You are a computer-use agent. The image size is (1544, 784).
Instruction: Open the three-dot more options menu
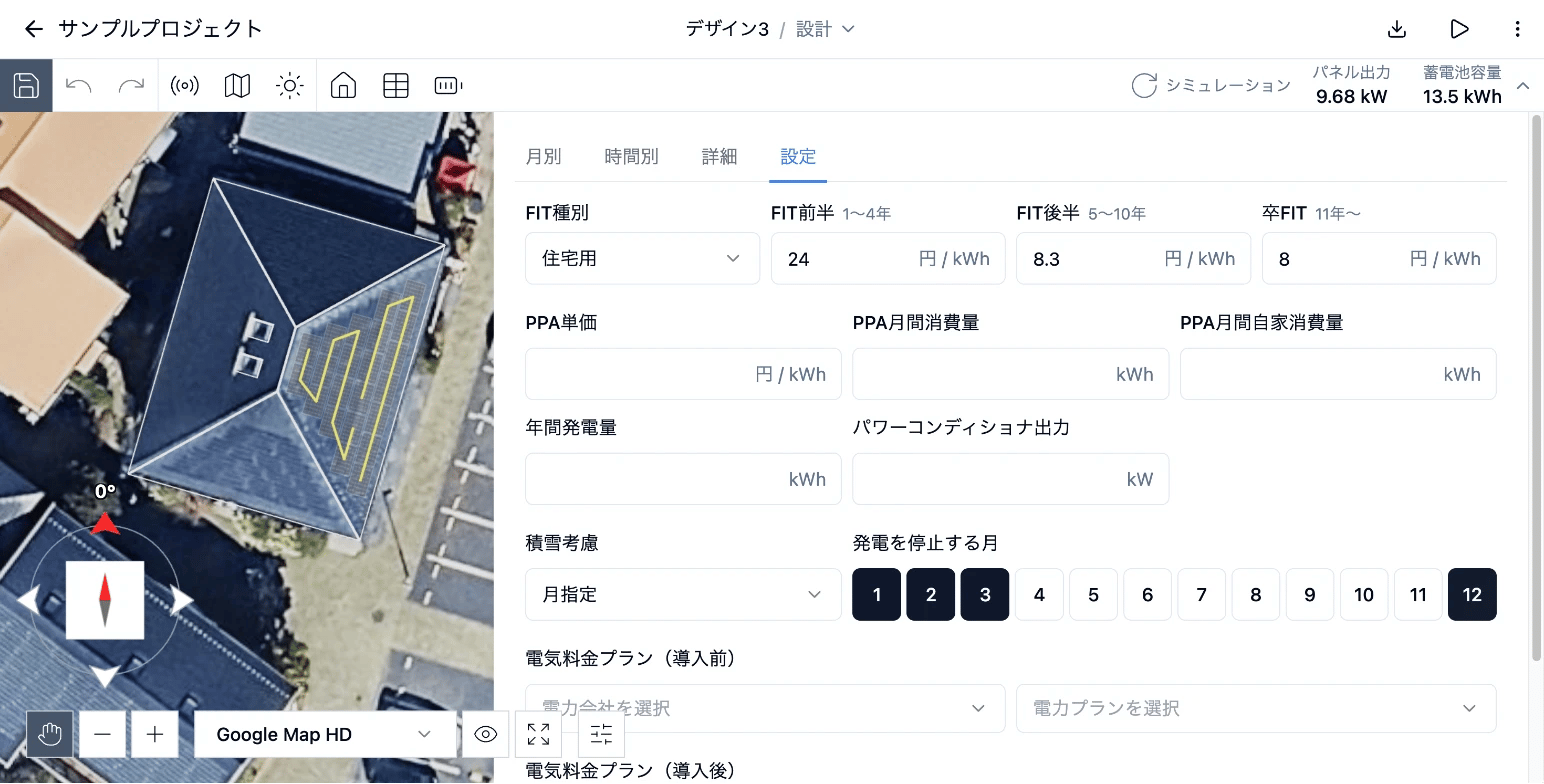pyautogui.click(x=1518, y=29)
